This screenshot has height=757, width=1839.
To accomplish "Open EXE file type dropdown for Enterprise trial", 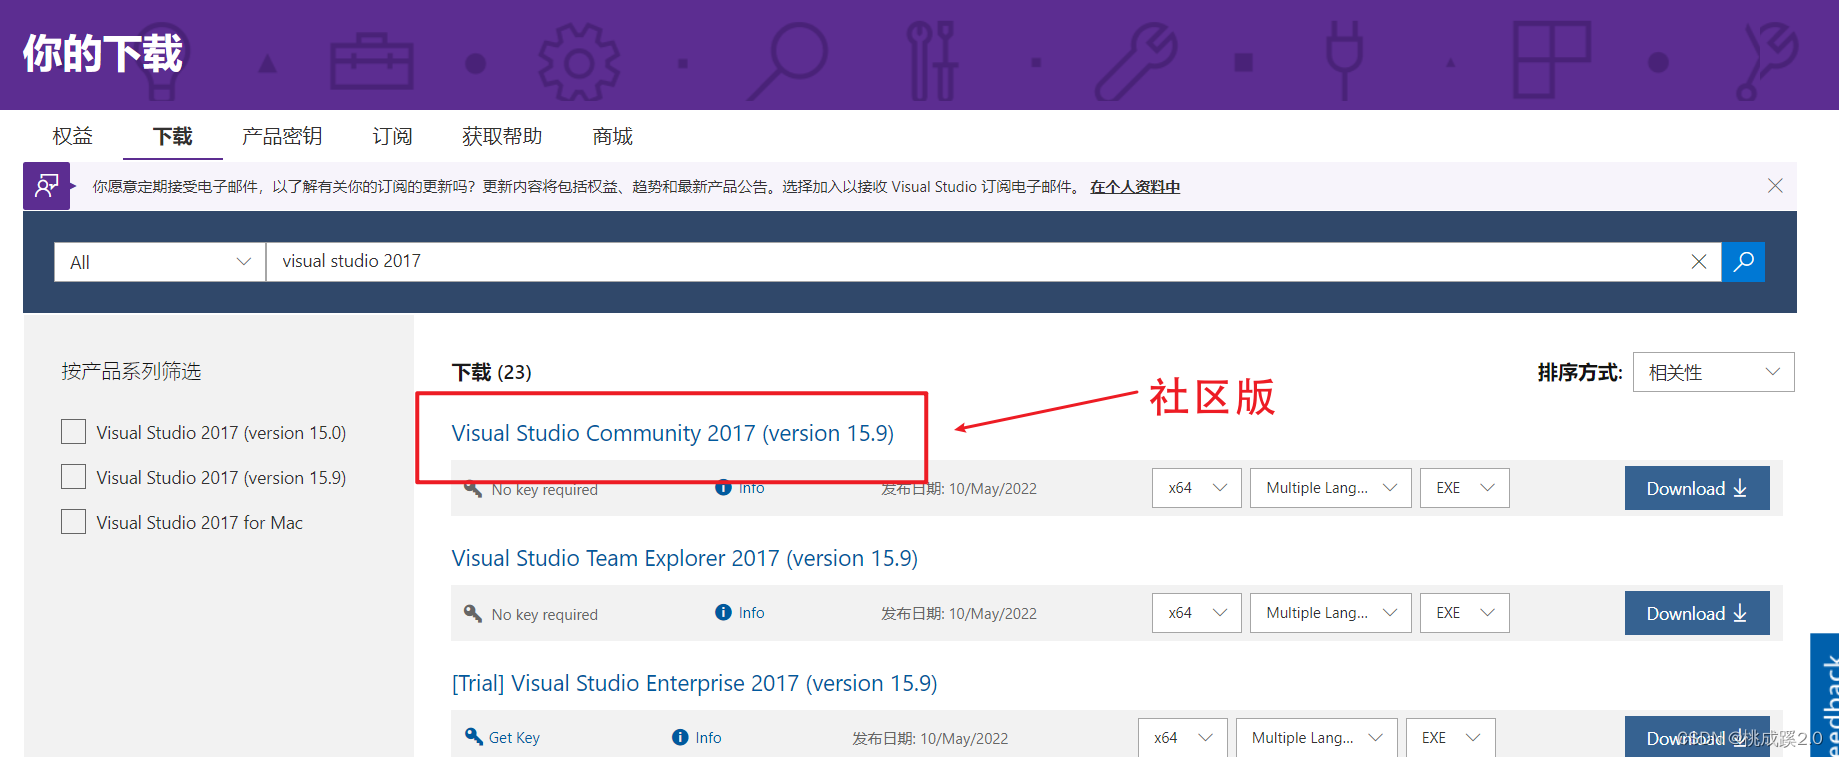I will click(1451, 738).
